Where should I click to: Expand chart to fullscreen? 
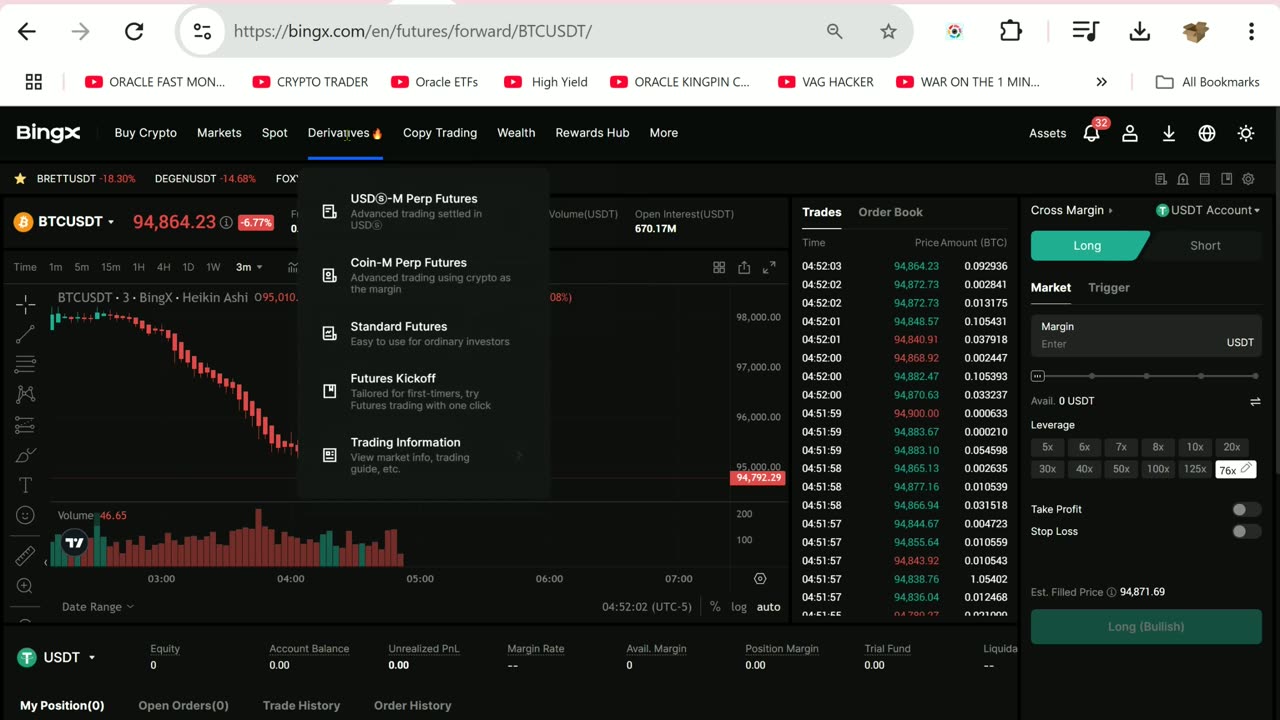769,267
